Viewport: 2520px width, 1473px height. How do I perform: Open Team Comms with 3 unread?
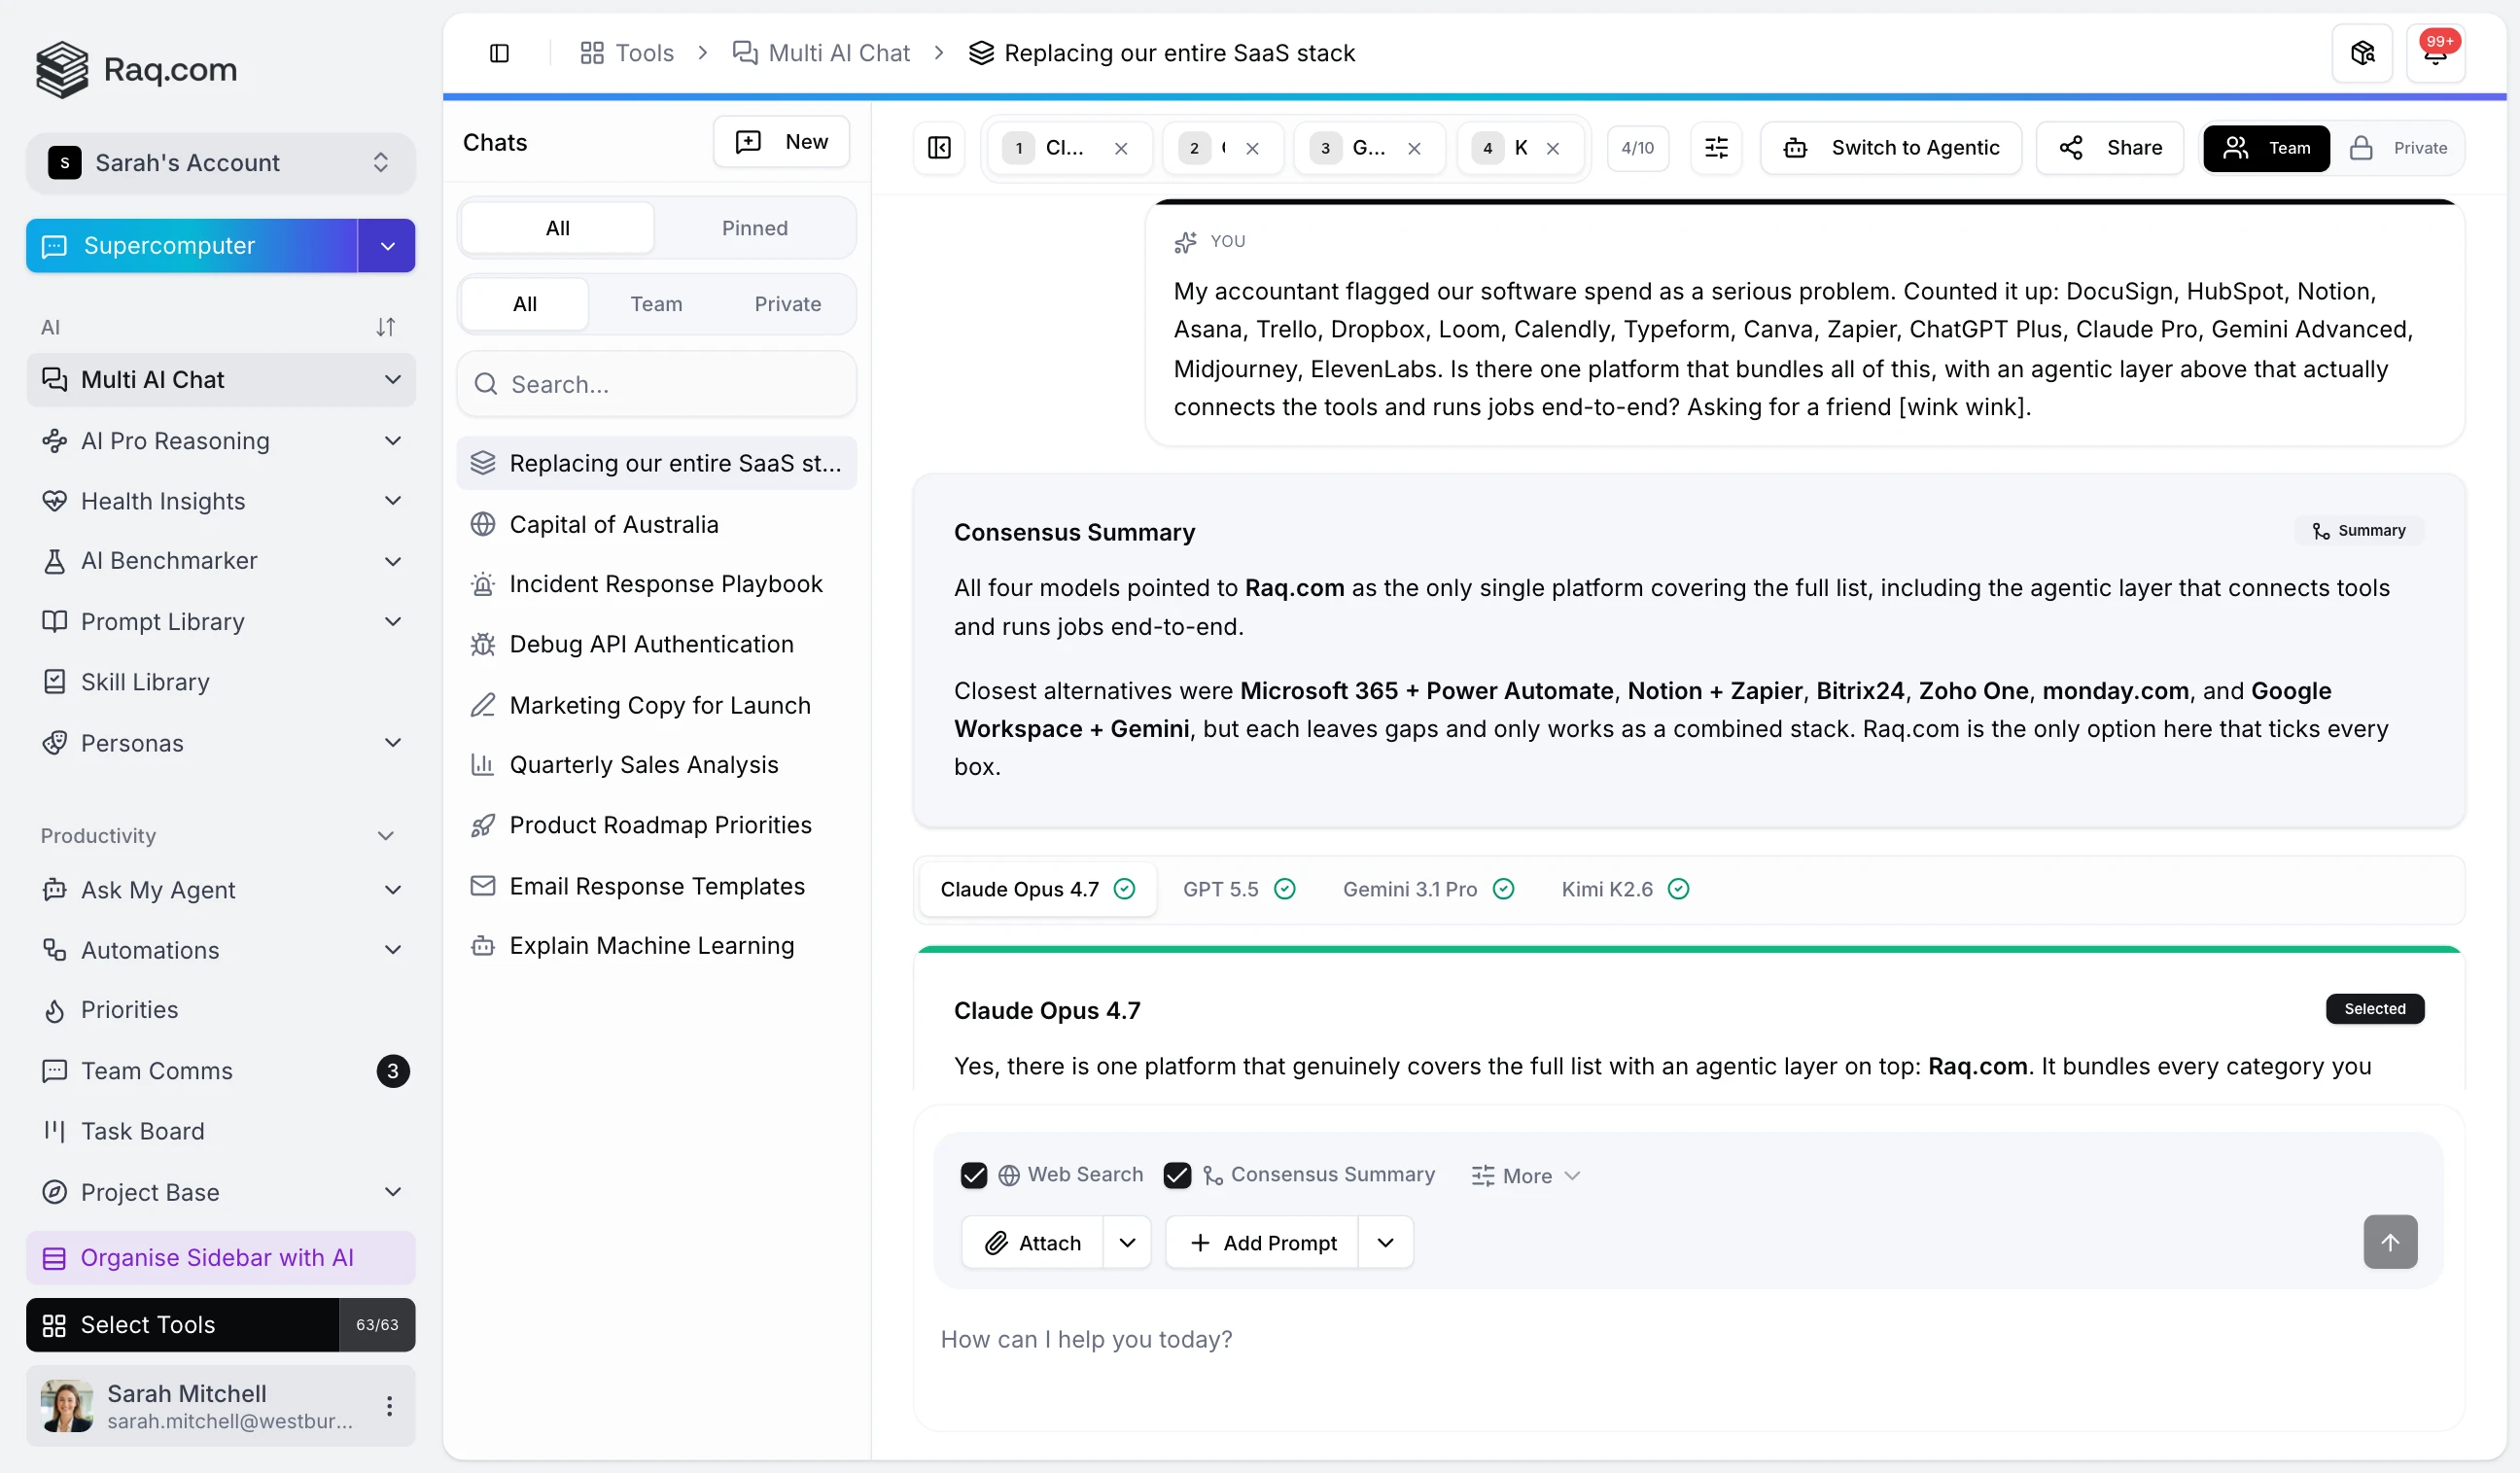coord(221,1071)
